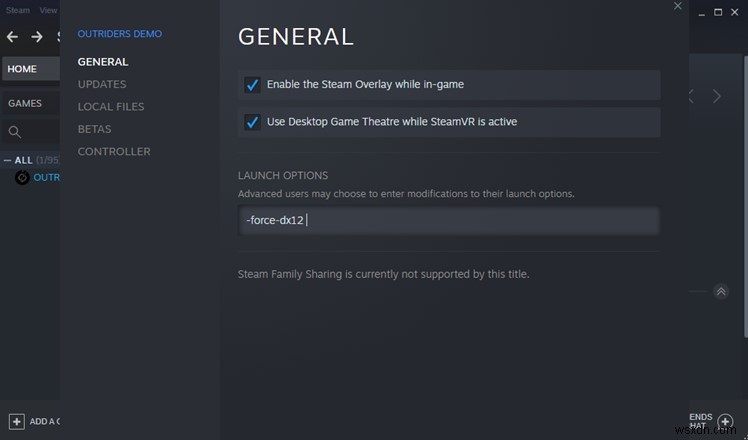Click the forward navigation arrow

pyautogui.click(x=37, y=37)
